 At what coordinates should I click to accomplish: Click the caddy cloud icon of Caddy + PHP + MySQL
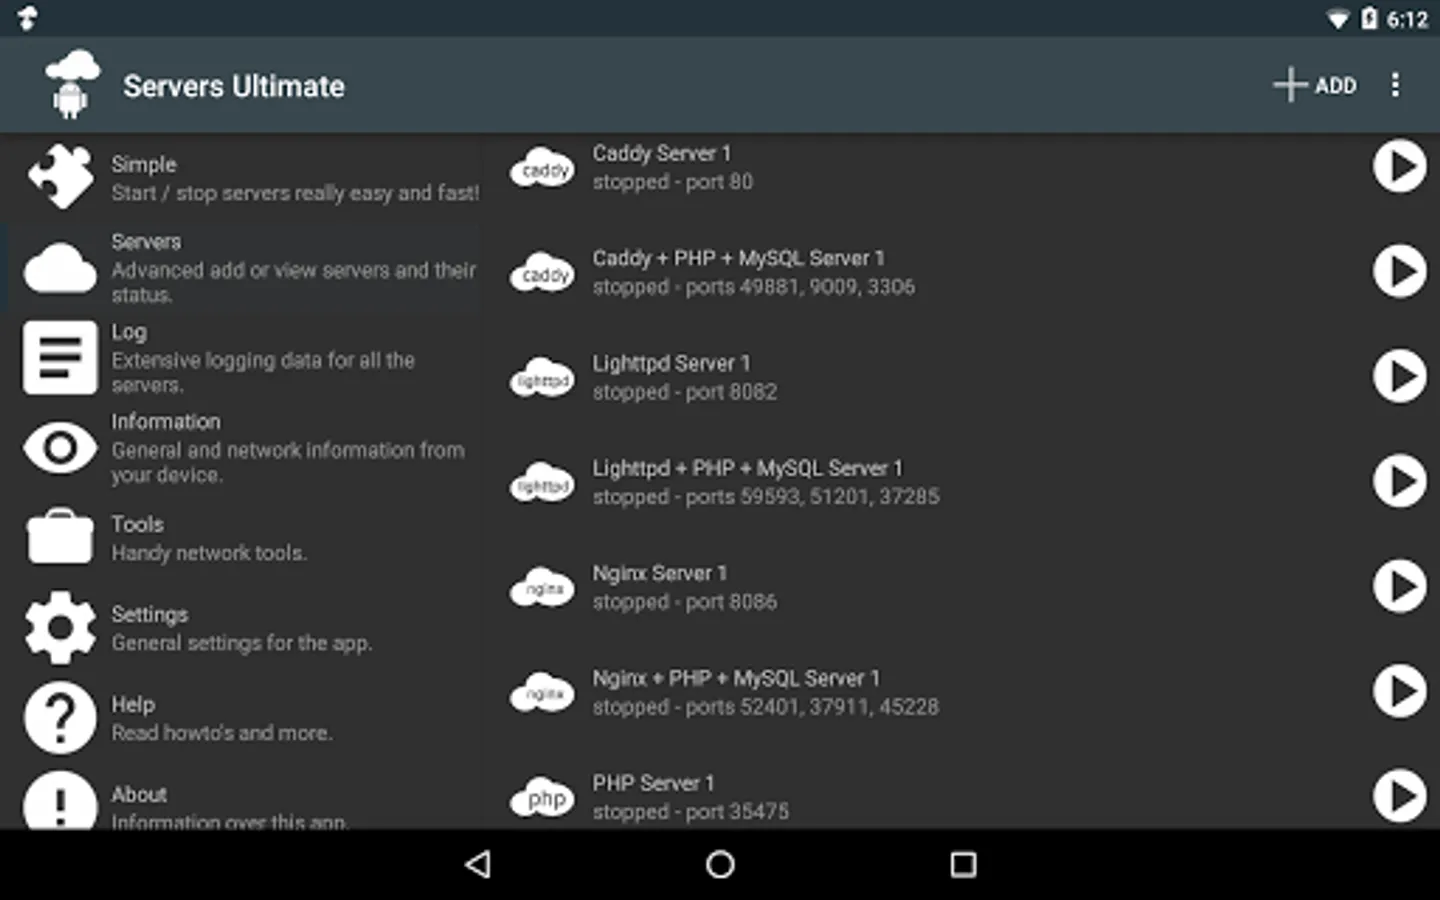543,273
